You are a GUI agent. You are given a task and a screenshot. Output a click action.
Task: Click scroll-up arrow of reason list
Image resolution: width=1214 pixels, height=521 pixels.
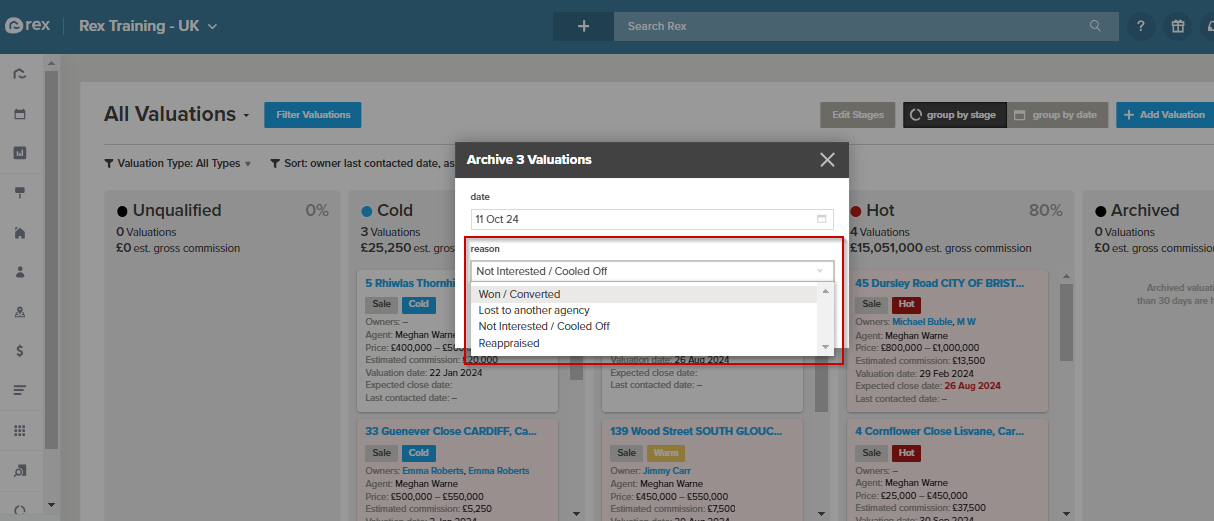click(825, 292)
